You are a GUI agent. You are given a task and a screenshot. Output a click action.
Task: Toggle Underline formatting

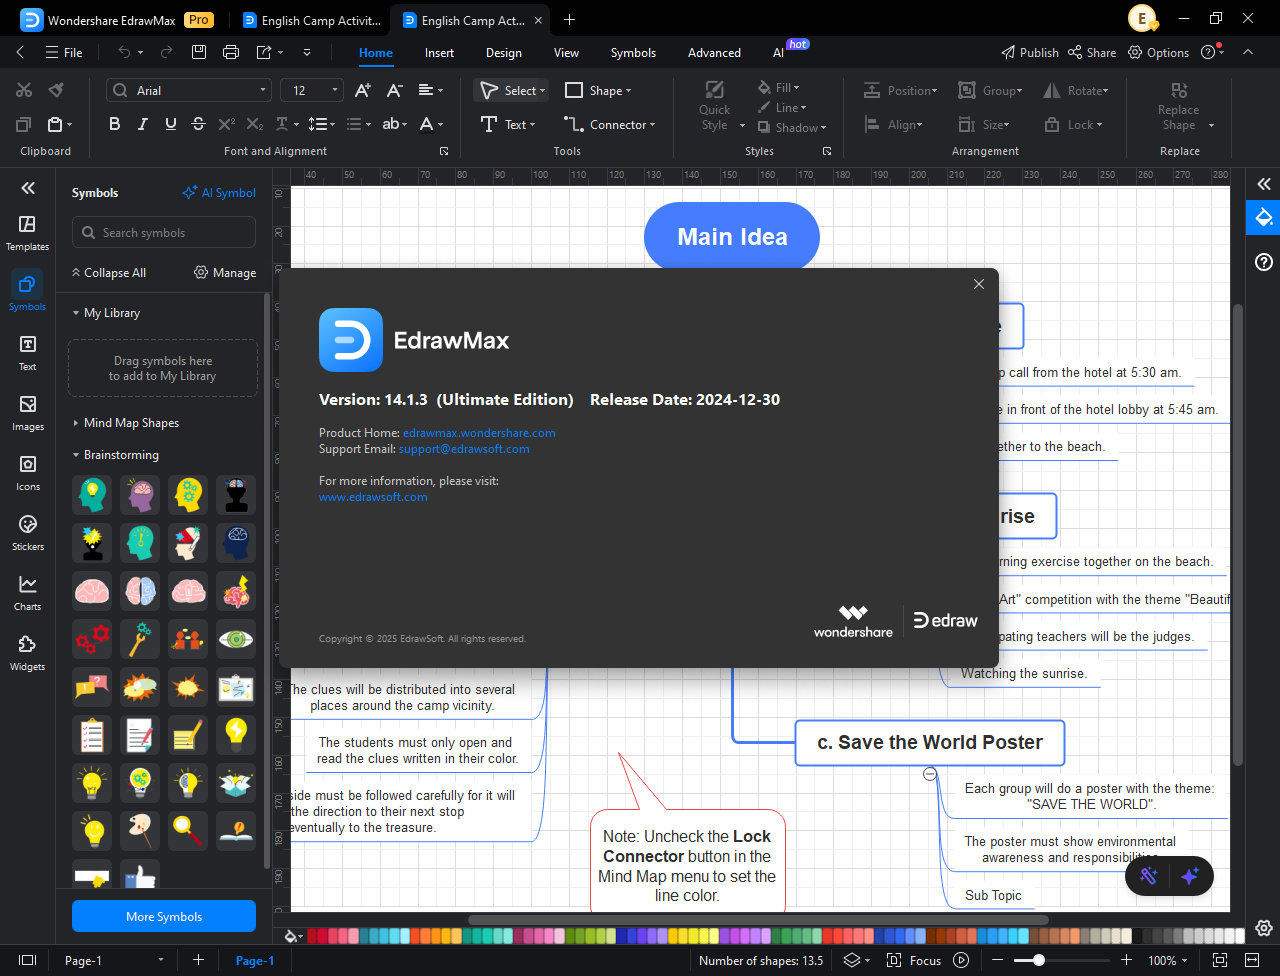pyautogui.click(x=170, y=124)
